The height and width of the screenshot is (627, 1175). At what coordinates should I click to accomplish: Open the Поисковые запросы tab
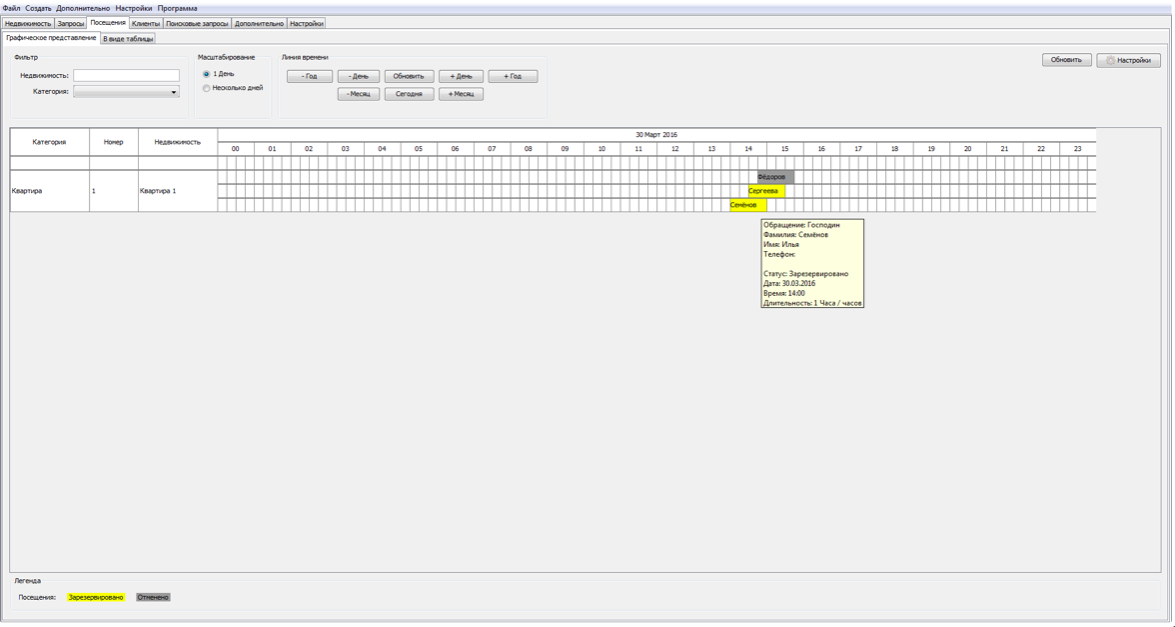pyautogui.click(x=197, y=23)
